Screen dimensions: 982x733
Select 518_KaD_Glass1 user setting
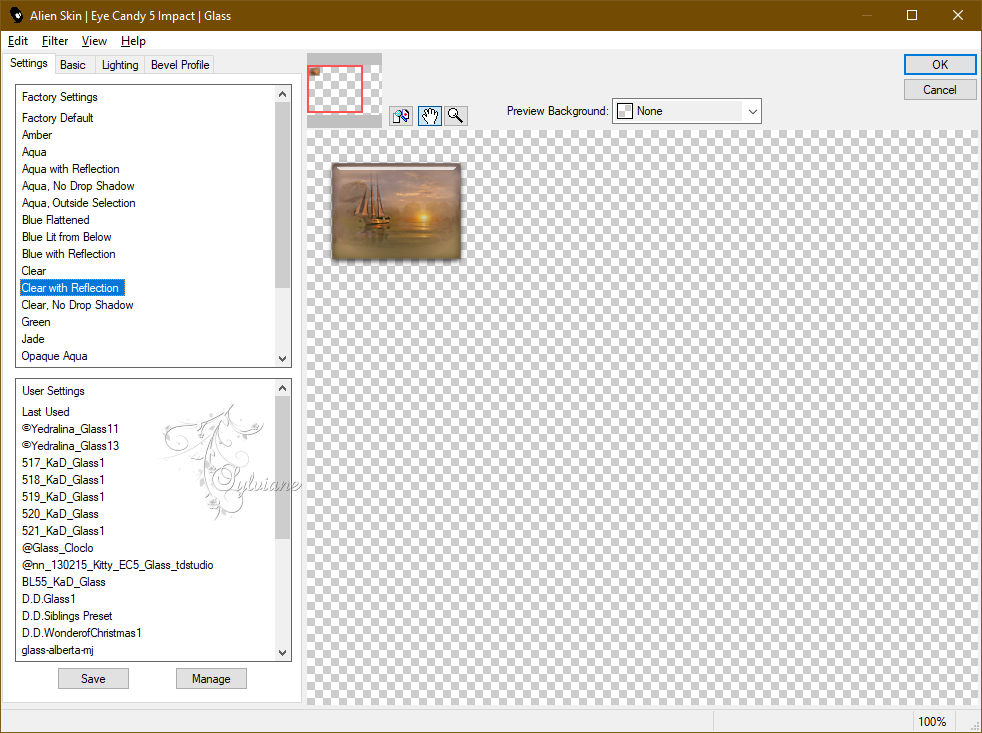click(x=63, y=479)
